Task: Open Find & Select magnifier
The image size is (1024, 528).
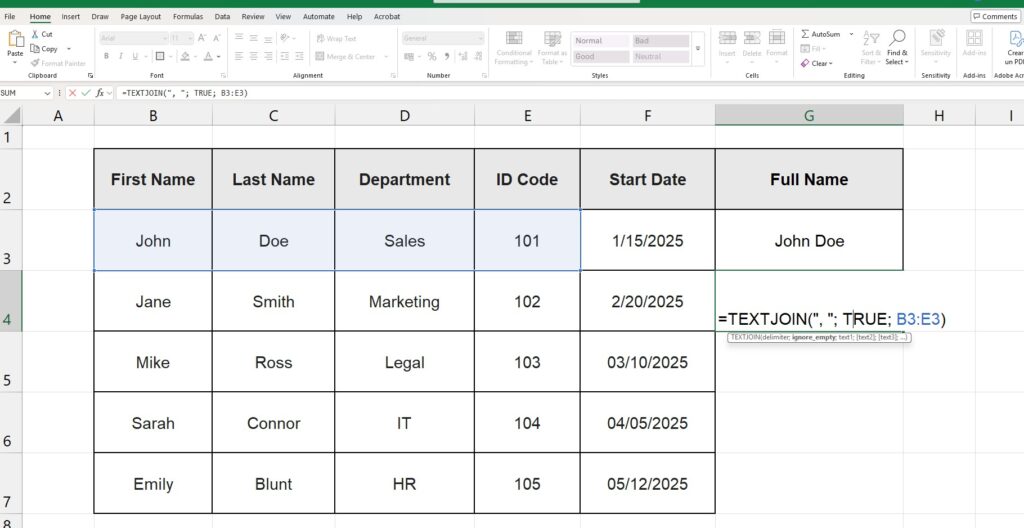Action: pyautogui.click(x=897, y=48)
